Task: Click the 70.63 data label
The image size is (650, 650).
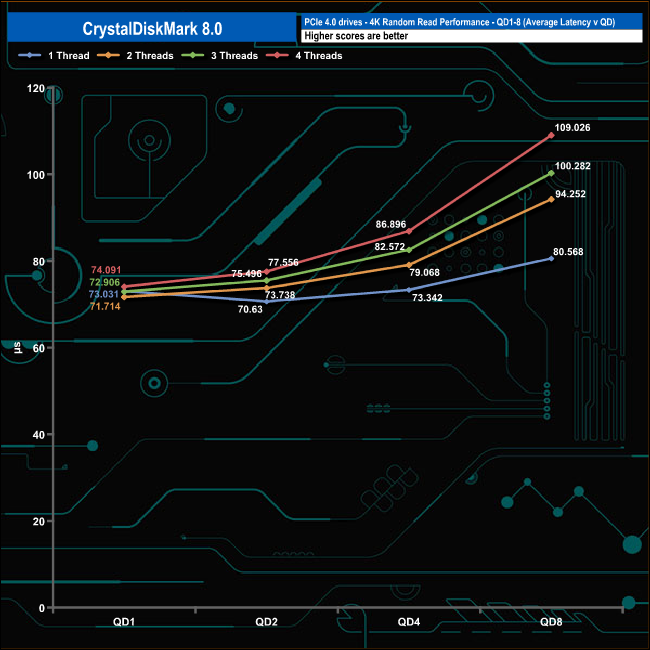Action: click(x=250, y=309)
